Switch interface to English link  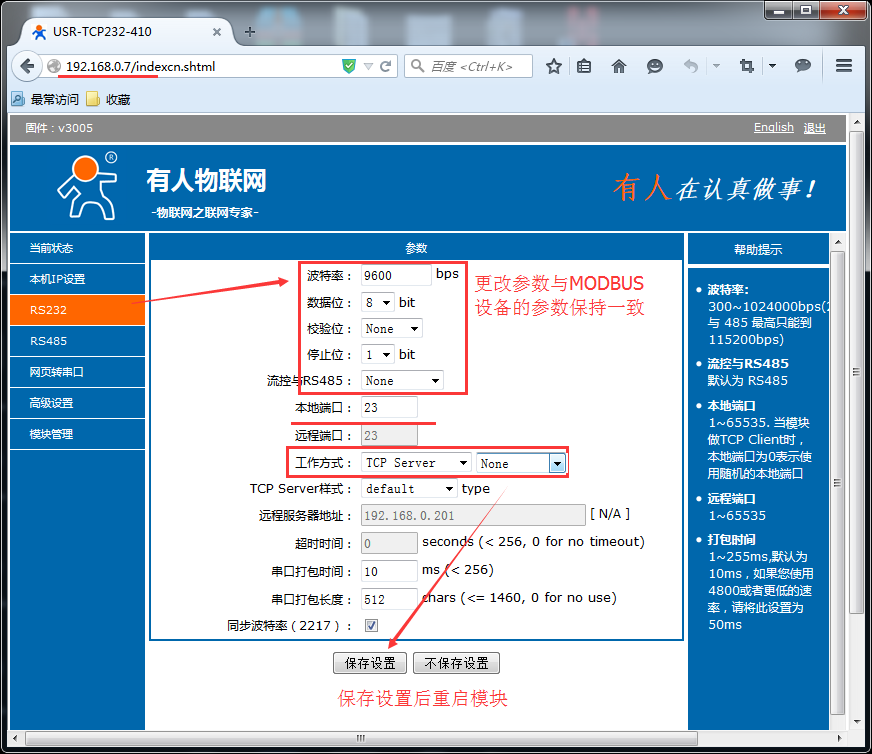pyautogui.click(x=774, y=127)
